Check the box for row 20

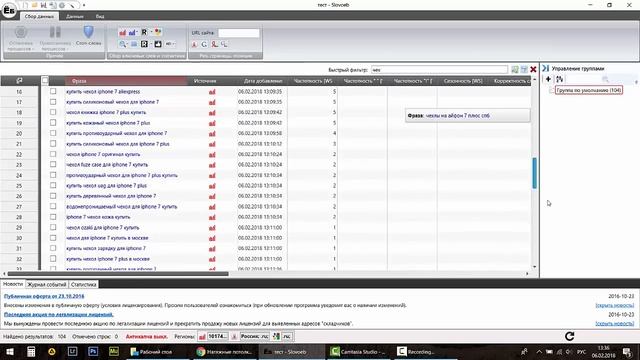53,133
